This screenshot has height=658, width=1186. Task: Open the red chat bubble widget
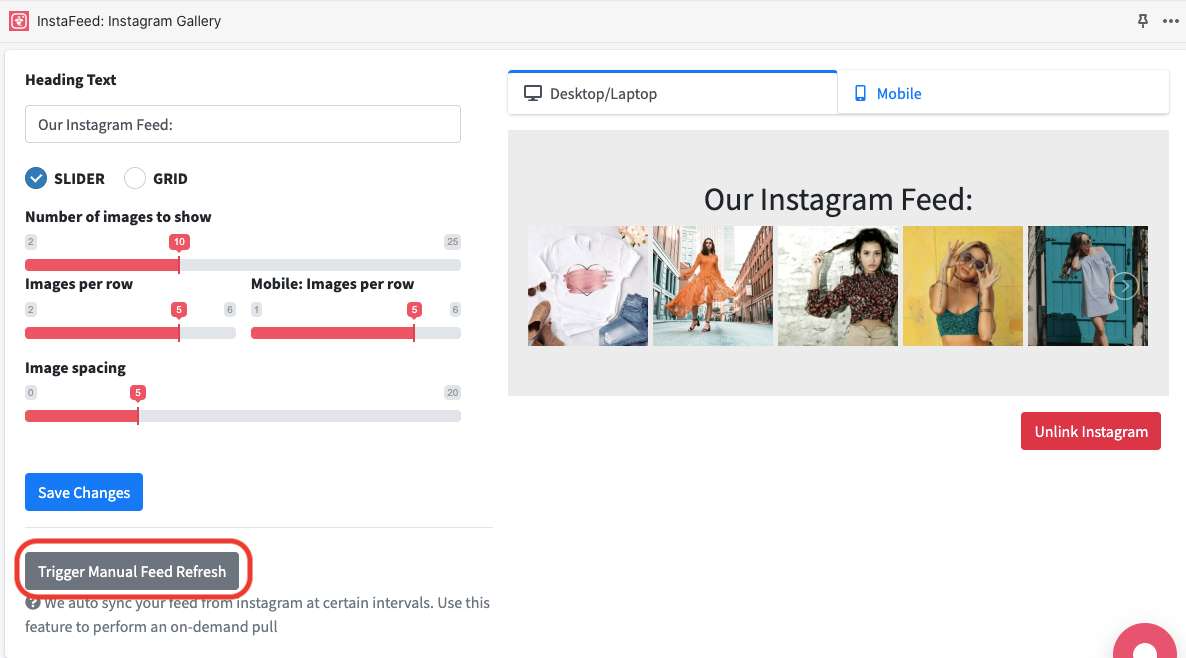click(x=1146, y=642)
